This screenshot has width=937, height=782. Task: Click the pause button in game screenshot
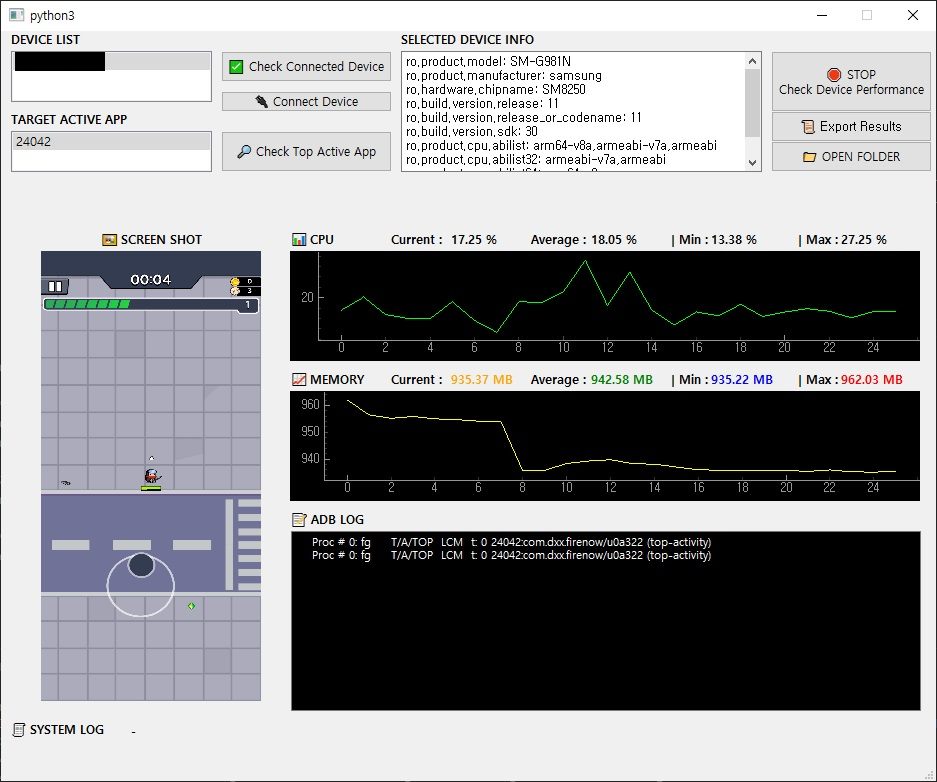[x=55, y=286]
